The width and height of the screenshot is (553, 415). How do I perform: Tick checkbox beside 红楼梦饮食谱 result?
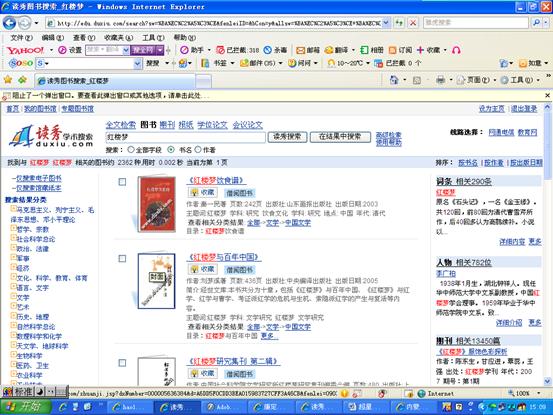(x=122, y=182)
